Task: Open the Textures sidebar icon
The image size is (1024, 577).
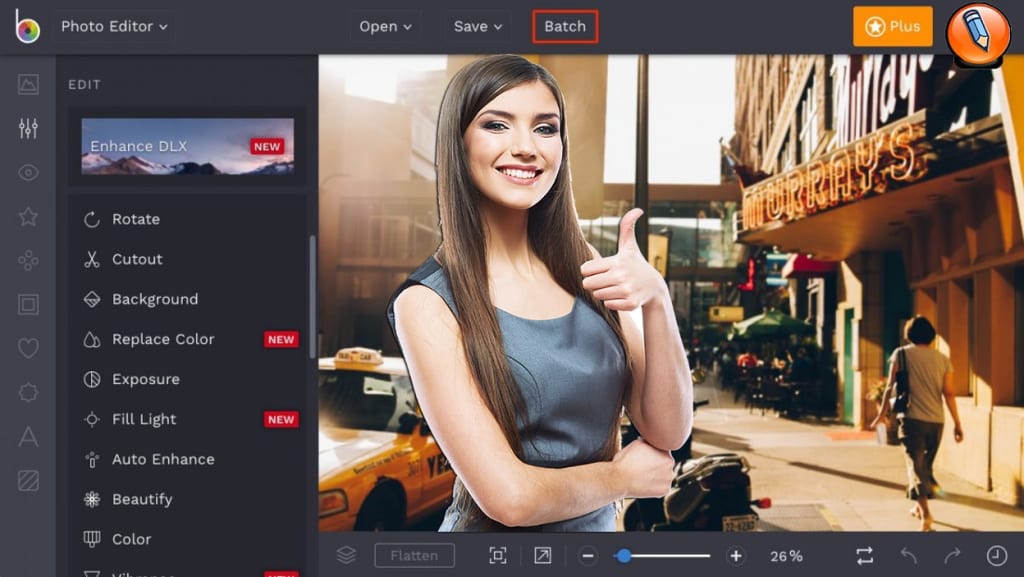Action: point(28,480)
